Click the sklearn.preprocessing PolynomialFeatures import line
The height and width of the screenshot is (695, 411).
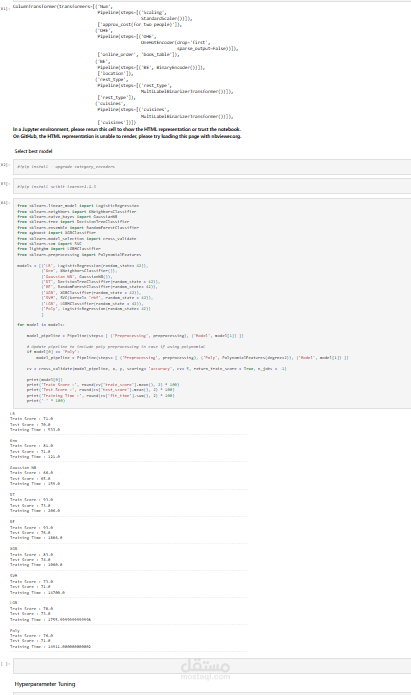[x=79, y=254]
